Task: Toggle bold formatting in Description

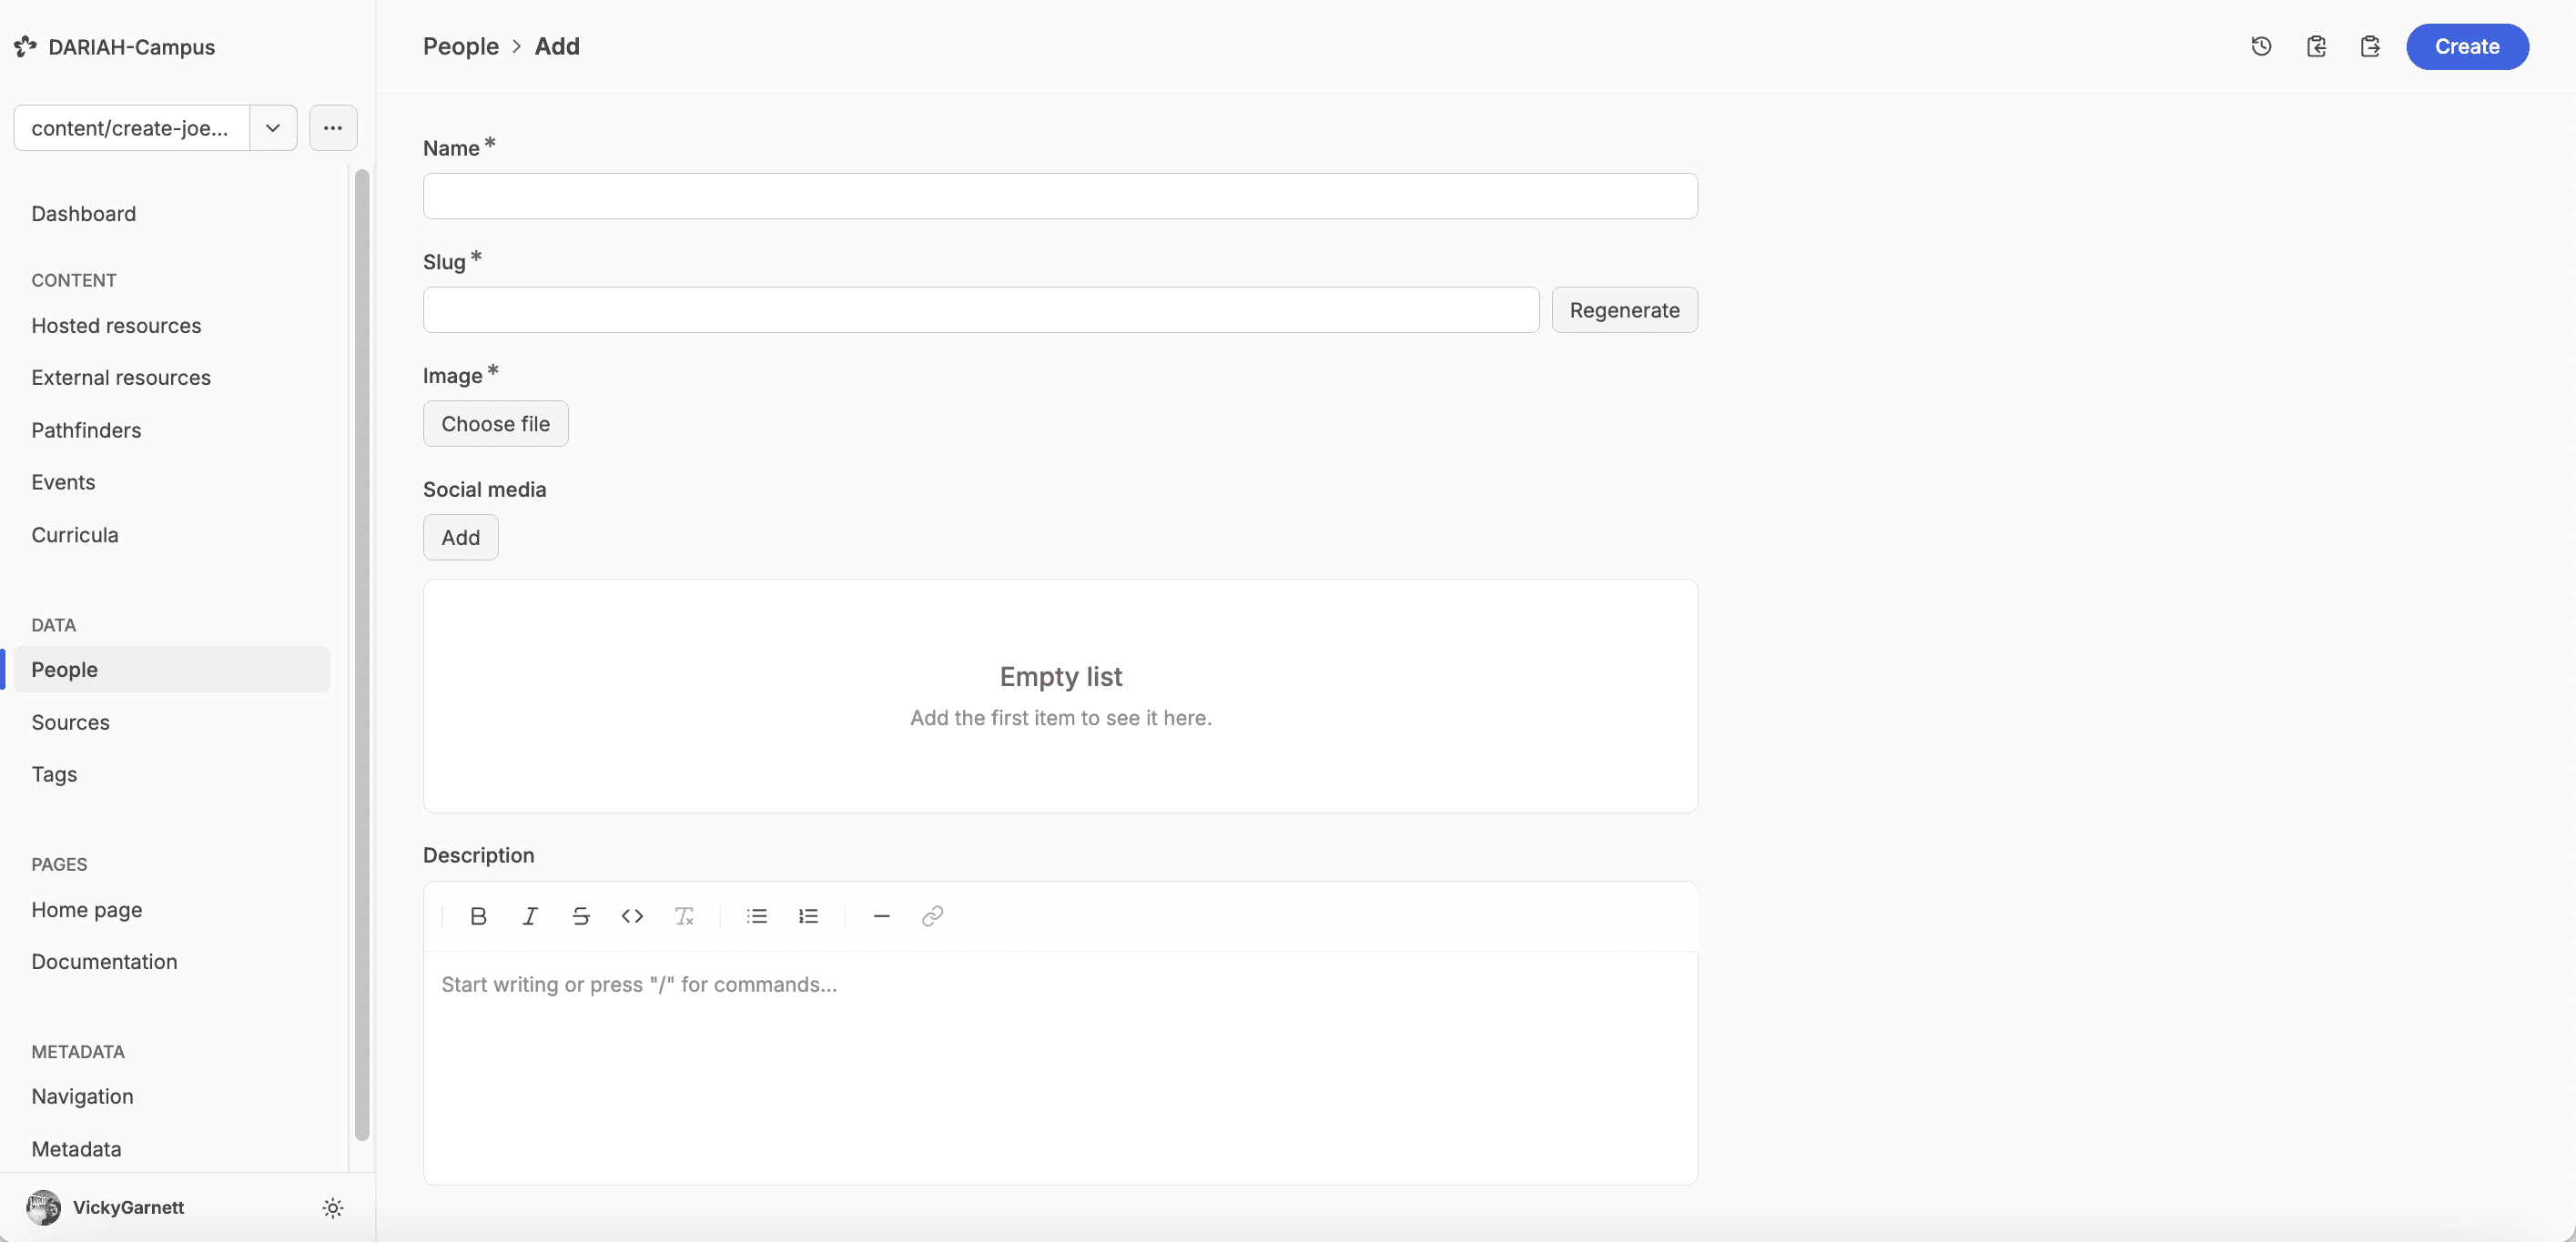Action: [x=478, y=916]
